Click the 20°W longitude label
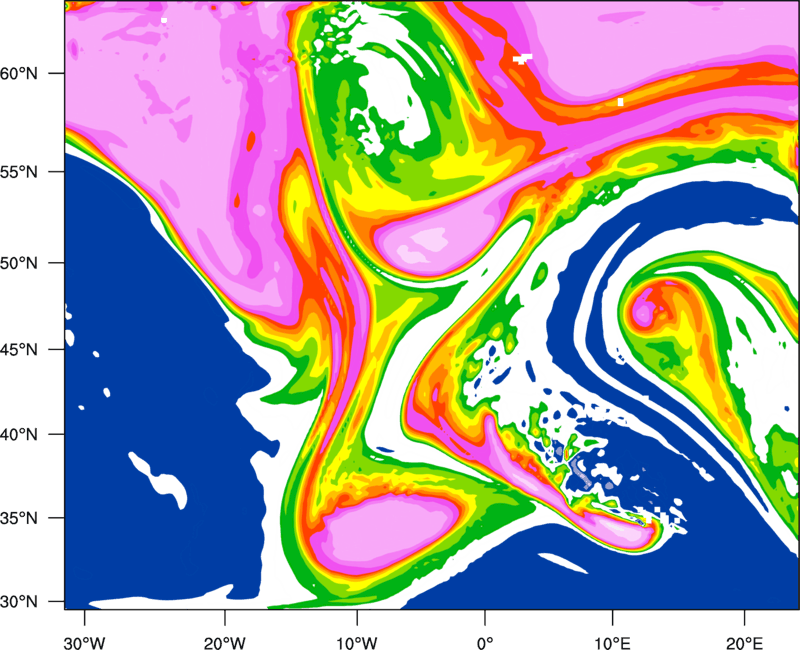This screenshot has width=800, height=650. 225,643
